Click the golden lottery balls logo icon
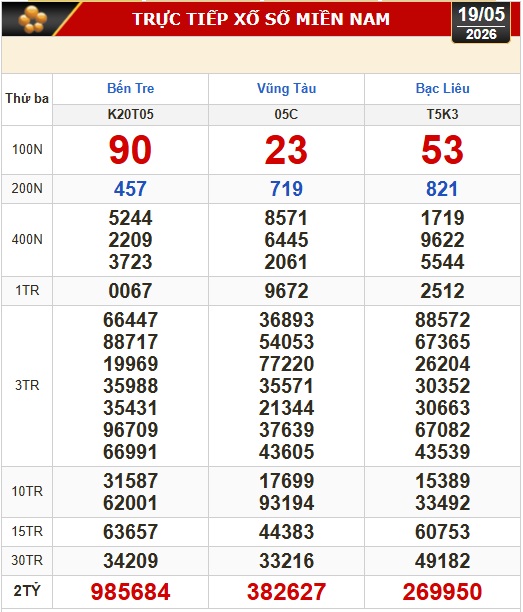This screenshot has height=612, width=523. [x=33, y=19]
